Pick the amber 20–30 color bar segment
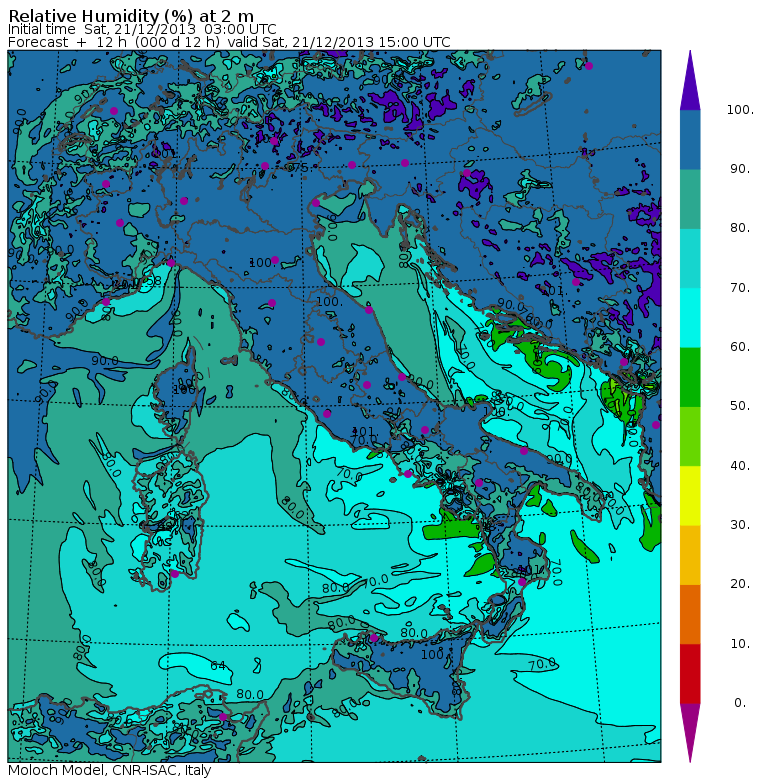Screen dimensions: 760x784 (x=690, y=555)
